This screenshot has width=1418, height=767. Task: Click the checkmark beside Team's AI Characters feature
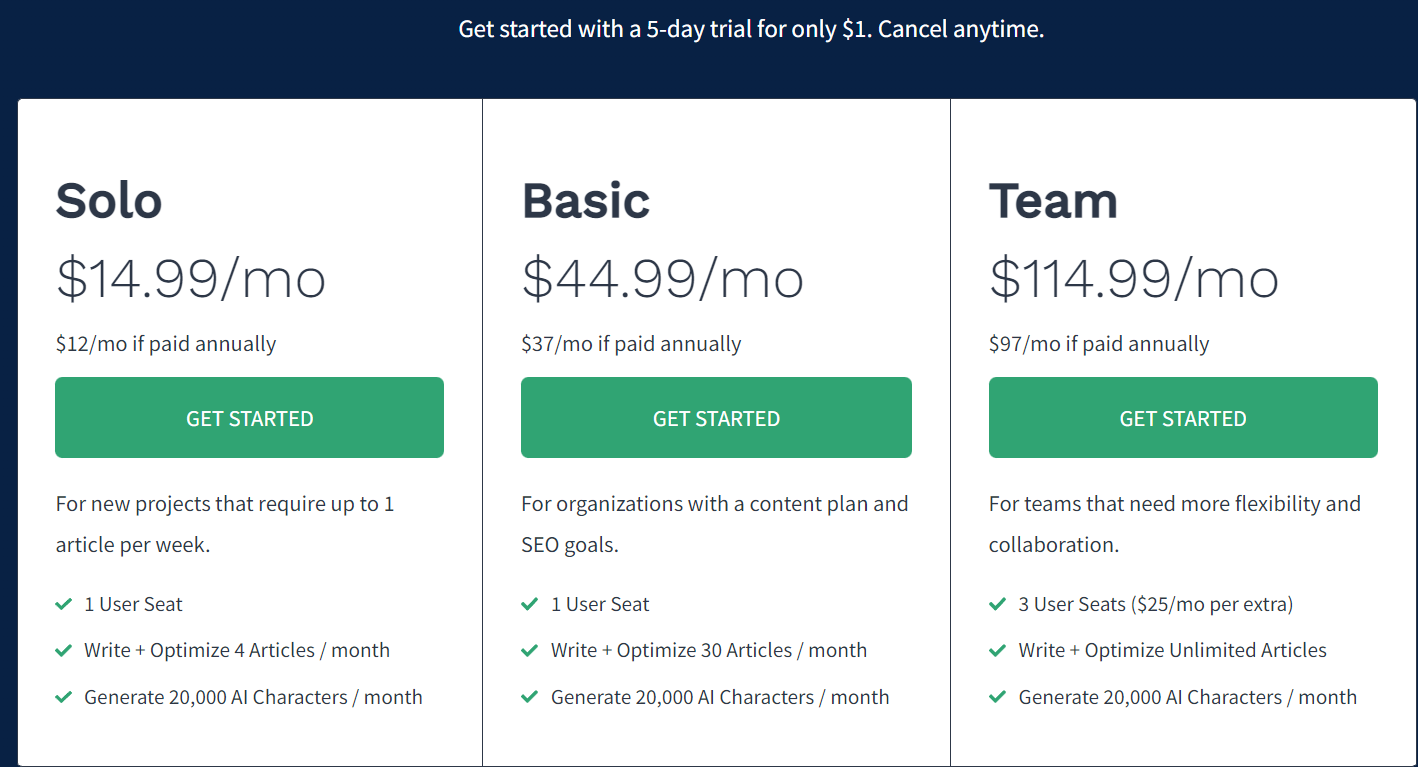point(997,697)
